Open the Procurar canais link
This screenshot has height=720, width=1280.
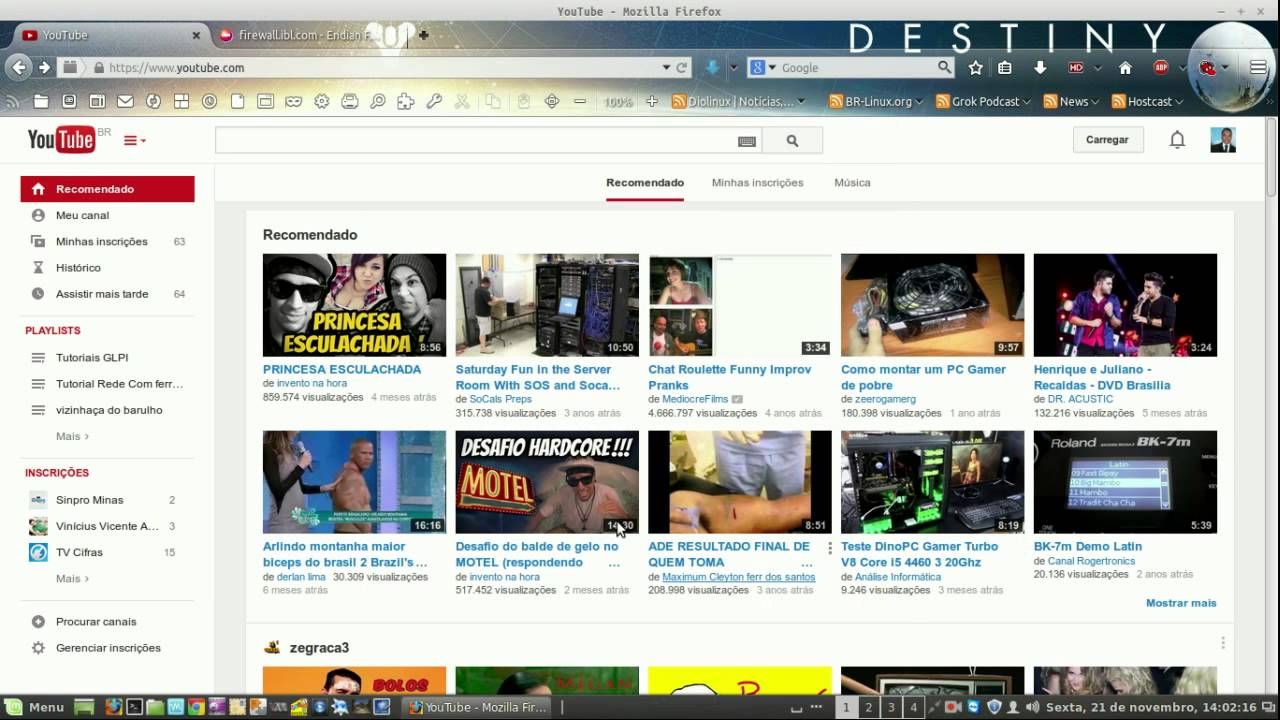click(96, 622)
